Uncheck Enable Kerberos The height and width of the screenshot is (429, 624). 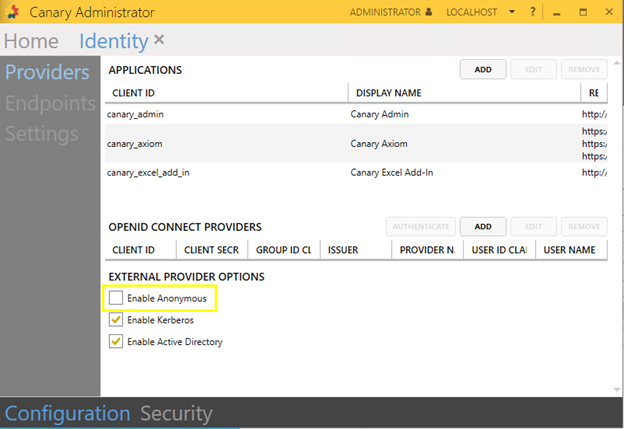116,320
